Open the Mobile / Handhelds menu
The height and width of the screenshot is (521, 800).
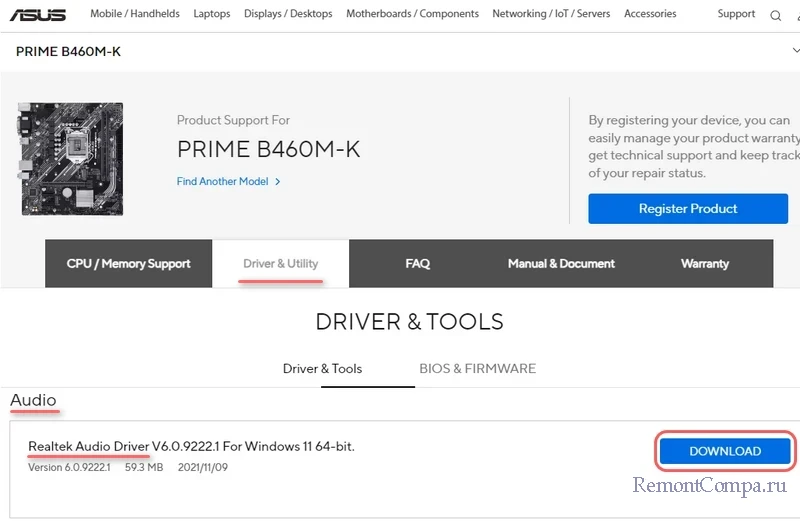135,14
